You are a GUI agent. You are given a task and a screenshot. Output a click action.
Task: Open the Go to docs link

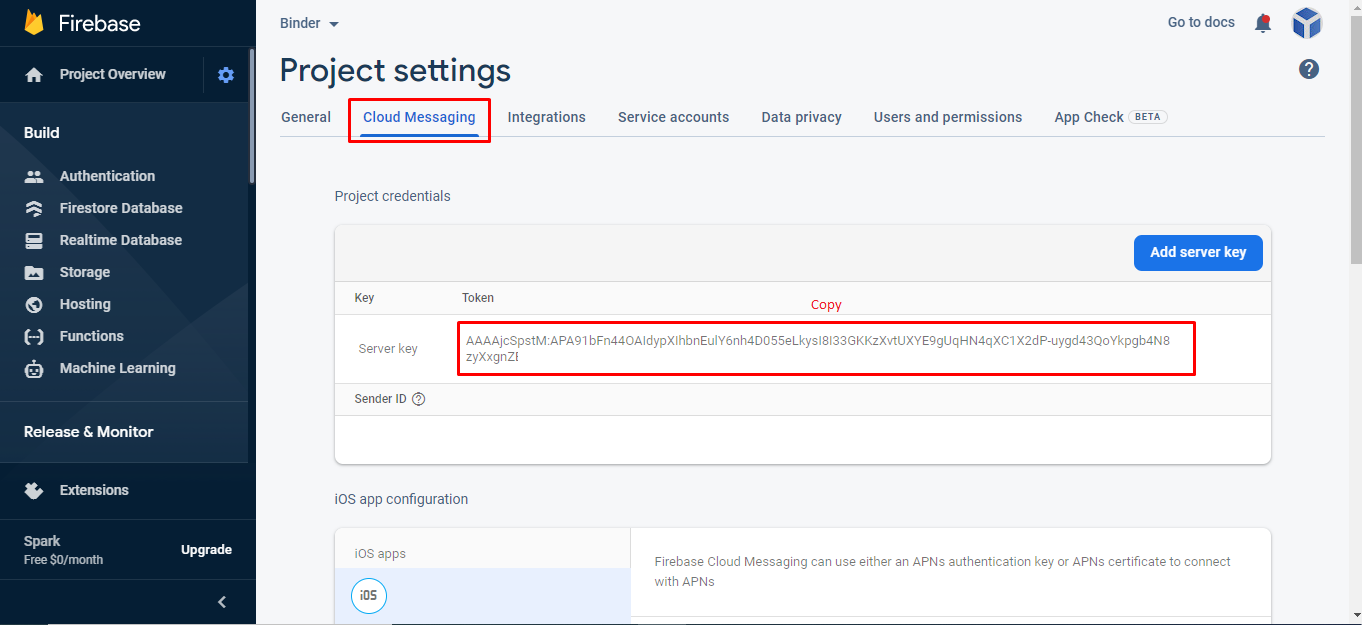(x=1201, y=22)
